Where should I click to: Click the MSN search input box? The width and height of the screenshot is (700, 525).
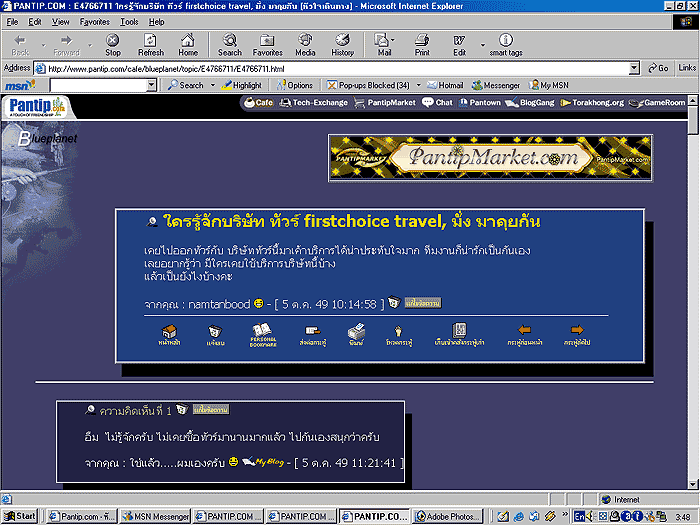click(x=99, y=85)
